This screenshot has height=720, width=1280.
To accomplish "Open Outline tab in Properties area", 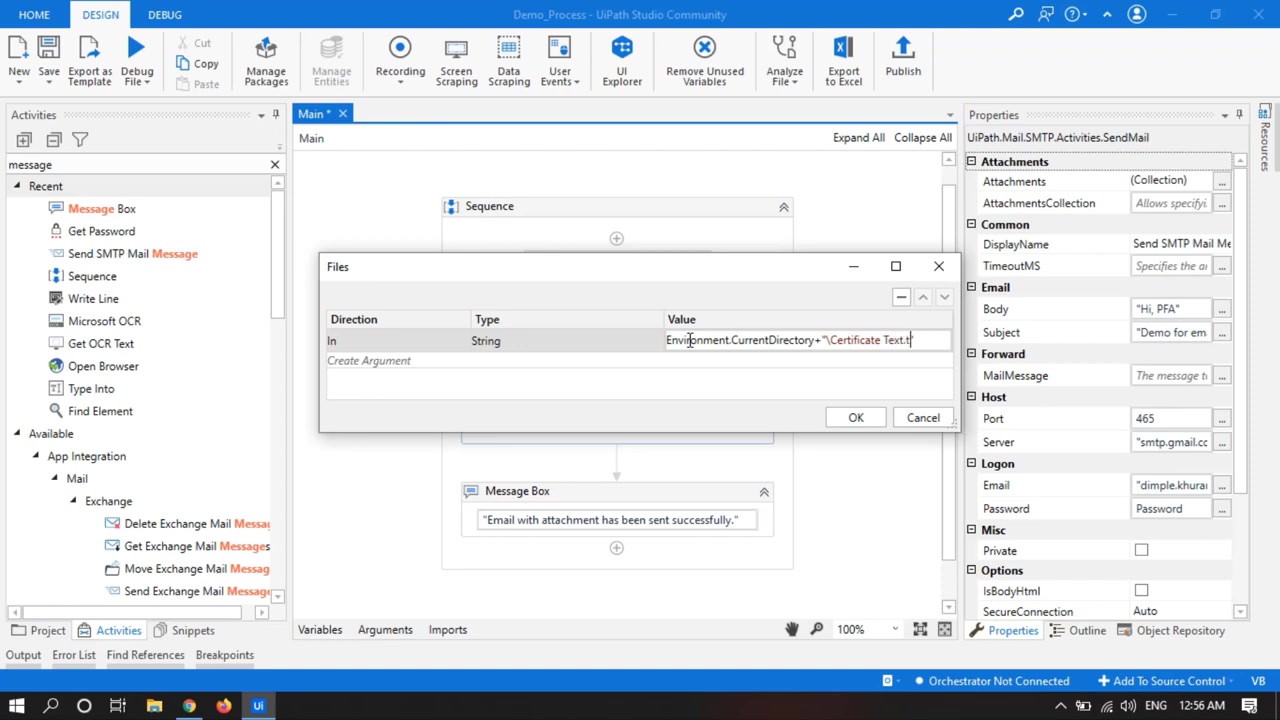I will 1078,631.
